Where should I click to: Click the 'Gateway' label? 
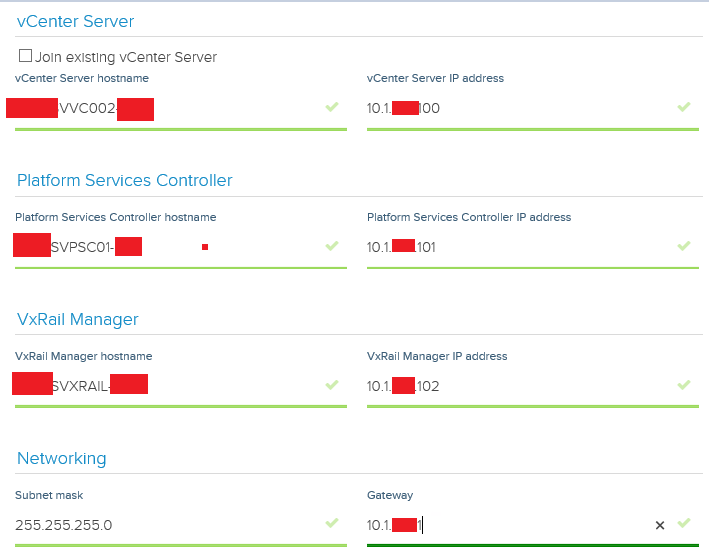390,495
